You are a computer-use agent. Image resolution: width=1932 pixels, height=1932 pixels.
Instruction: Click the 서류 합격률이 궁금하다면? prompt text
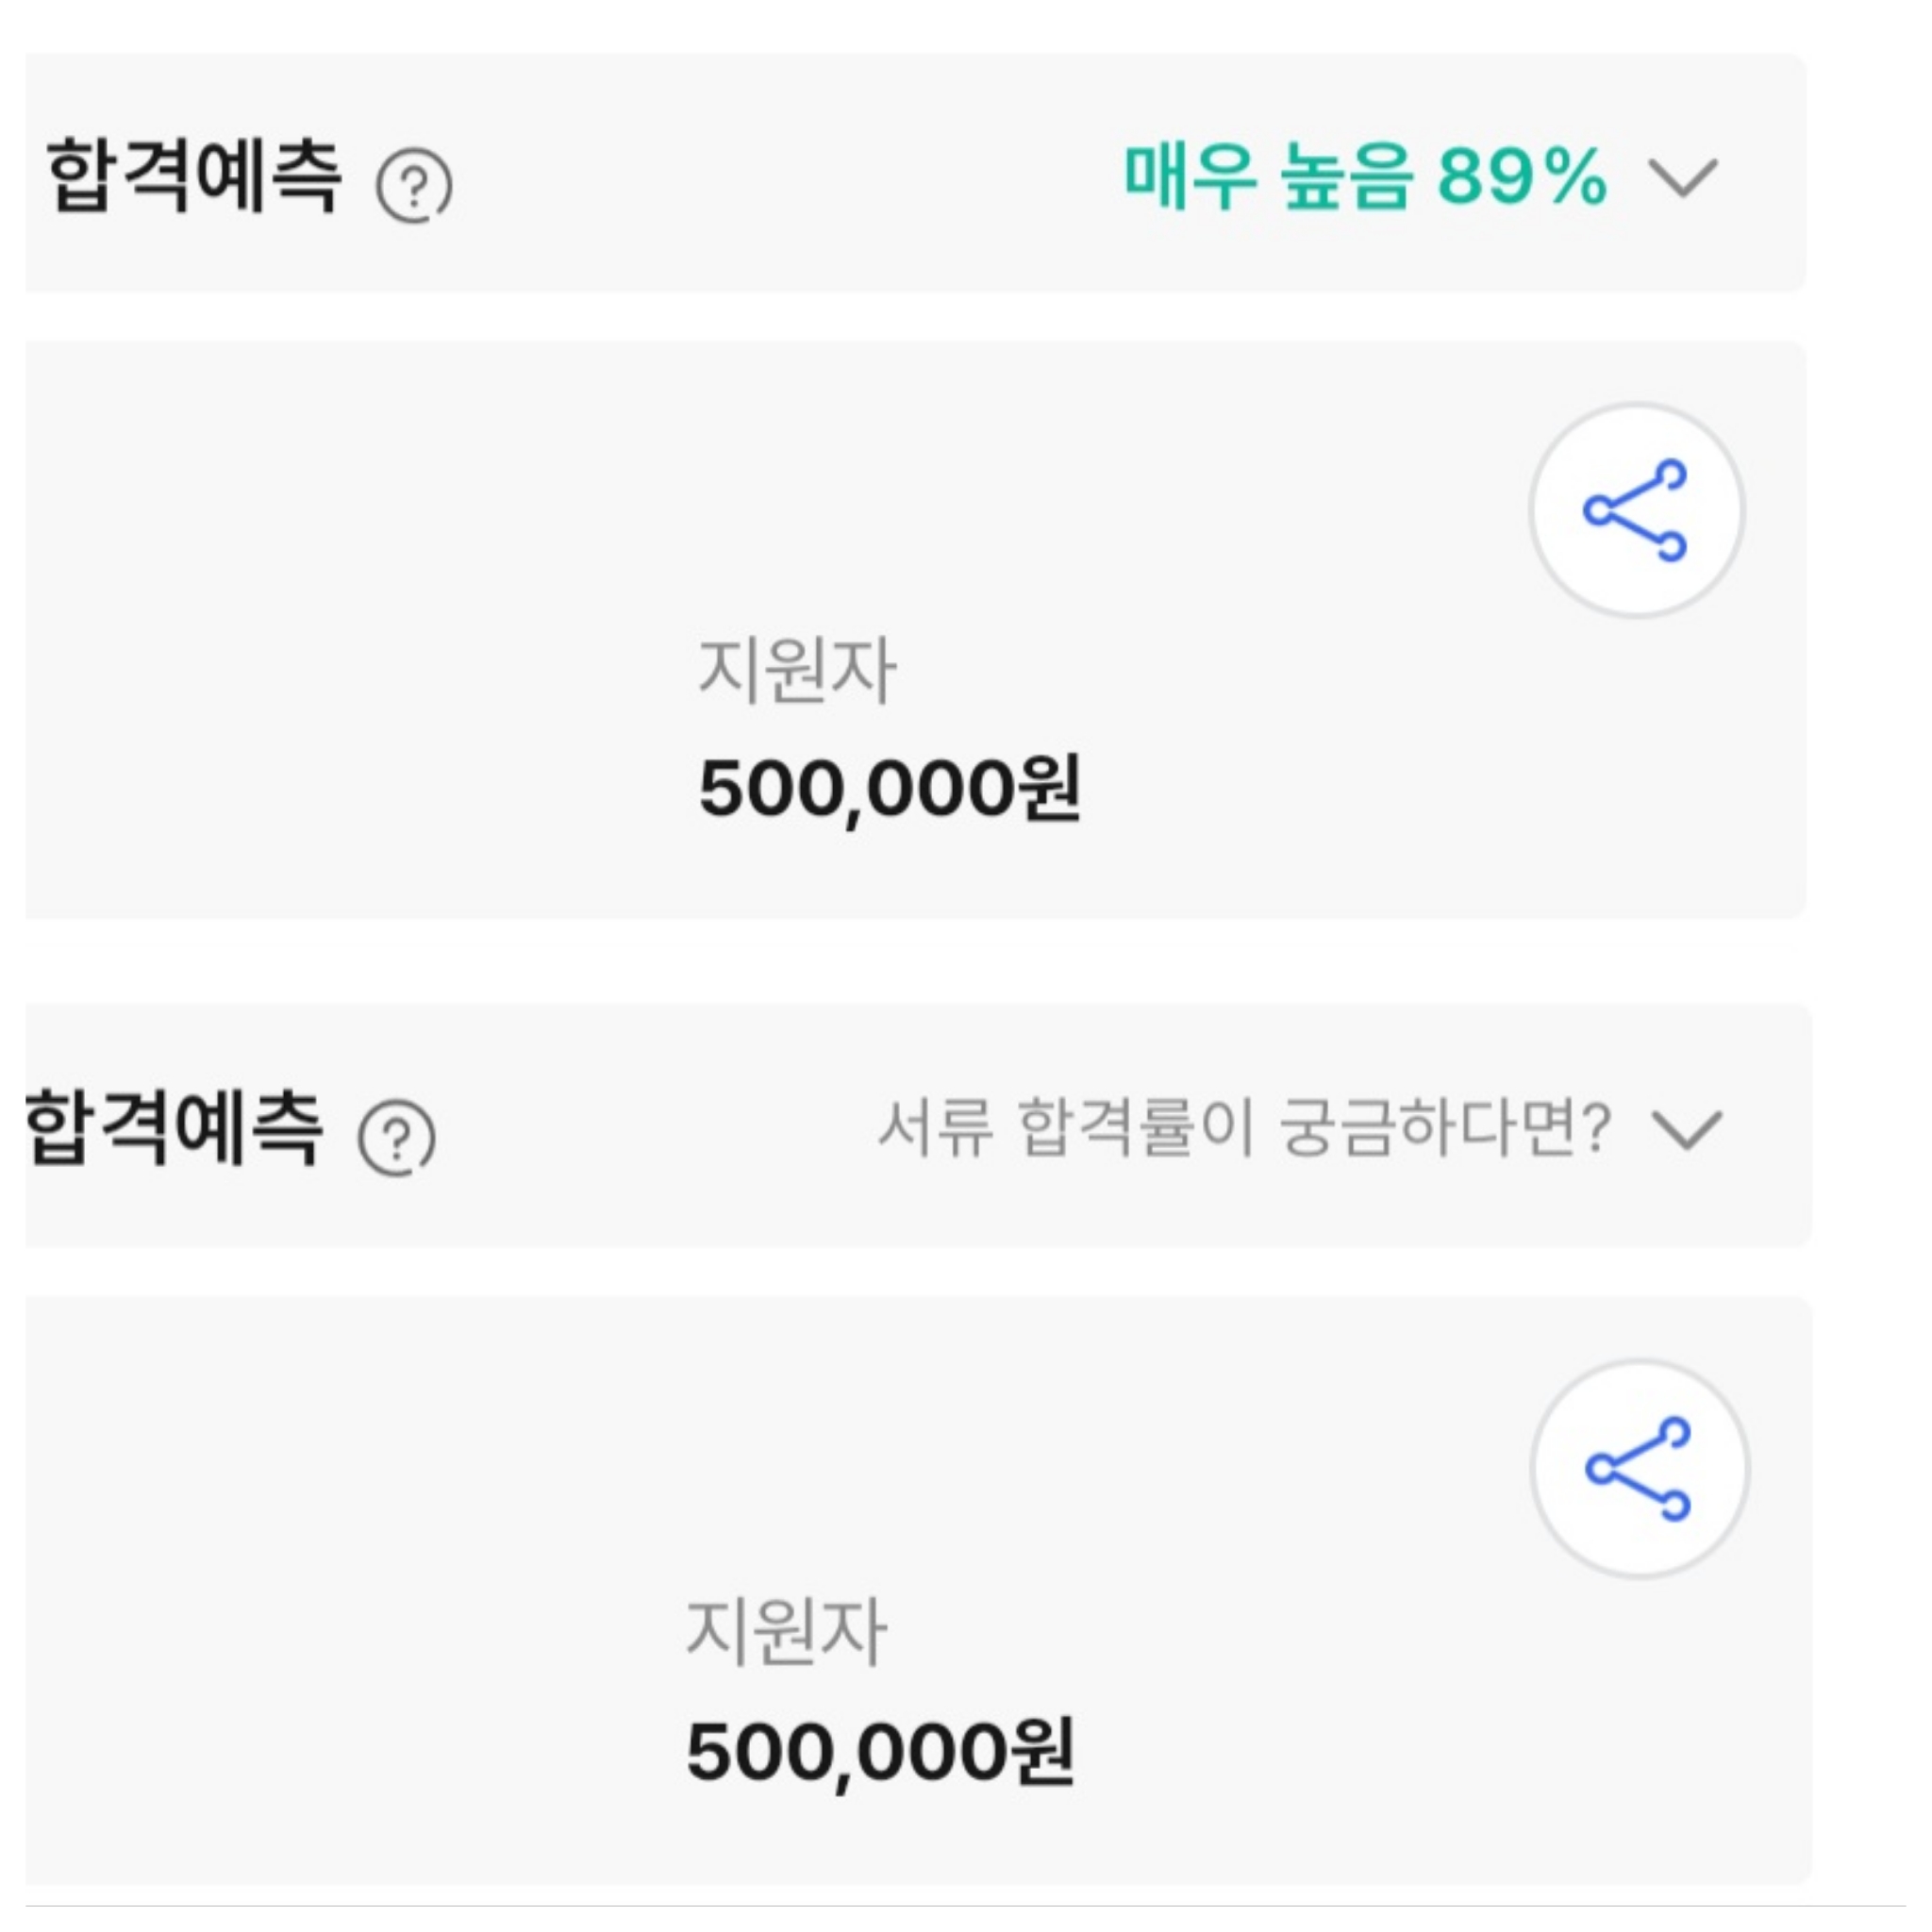[x=1244, y=1127]
